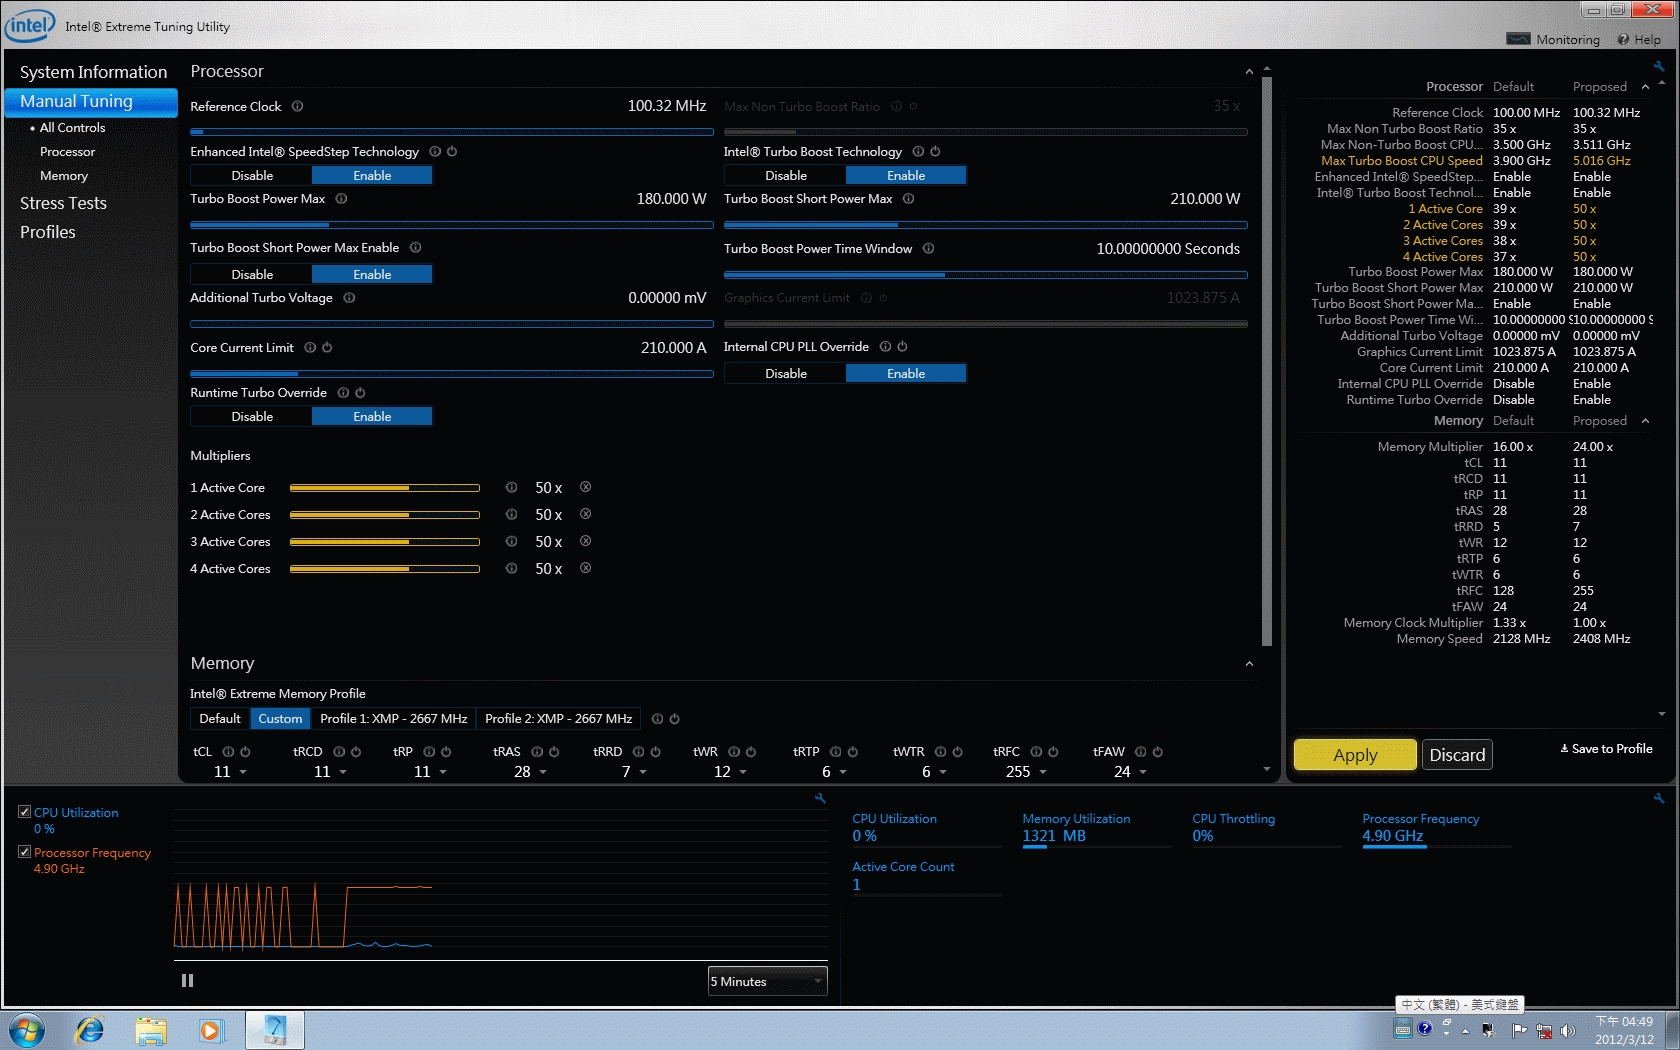Viewport: 1680px width, 1050px height.
Task: Open the tCL value dropdown
Action: click(x=243, y=772)
